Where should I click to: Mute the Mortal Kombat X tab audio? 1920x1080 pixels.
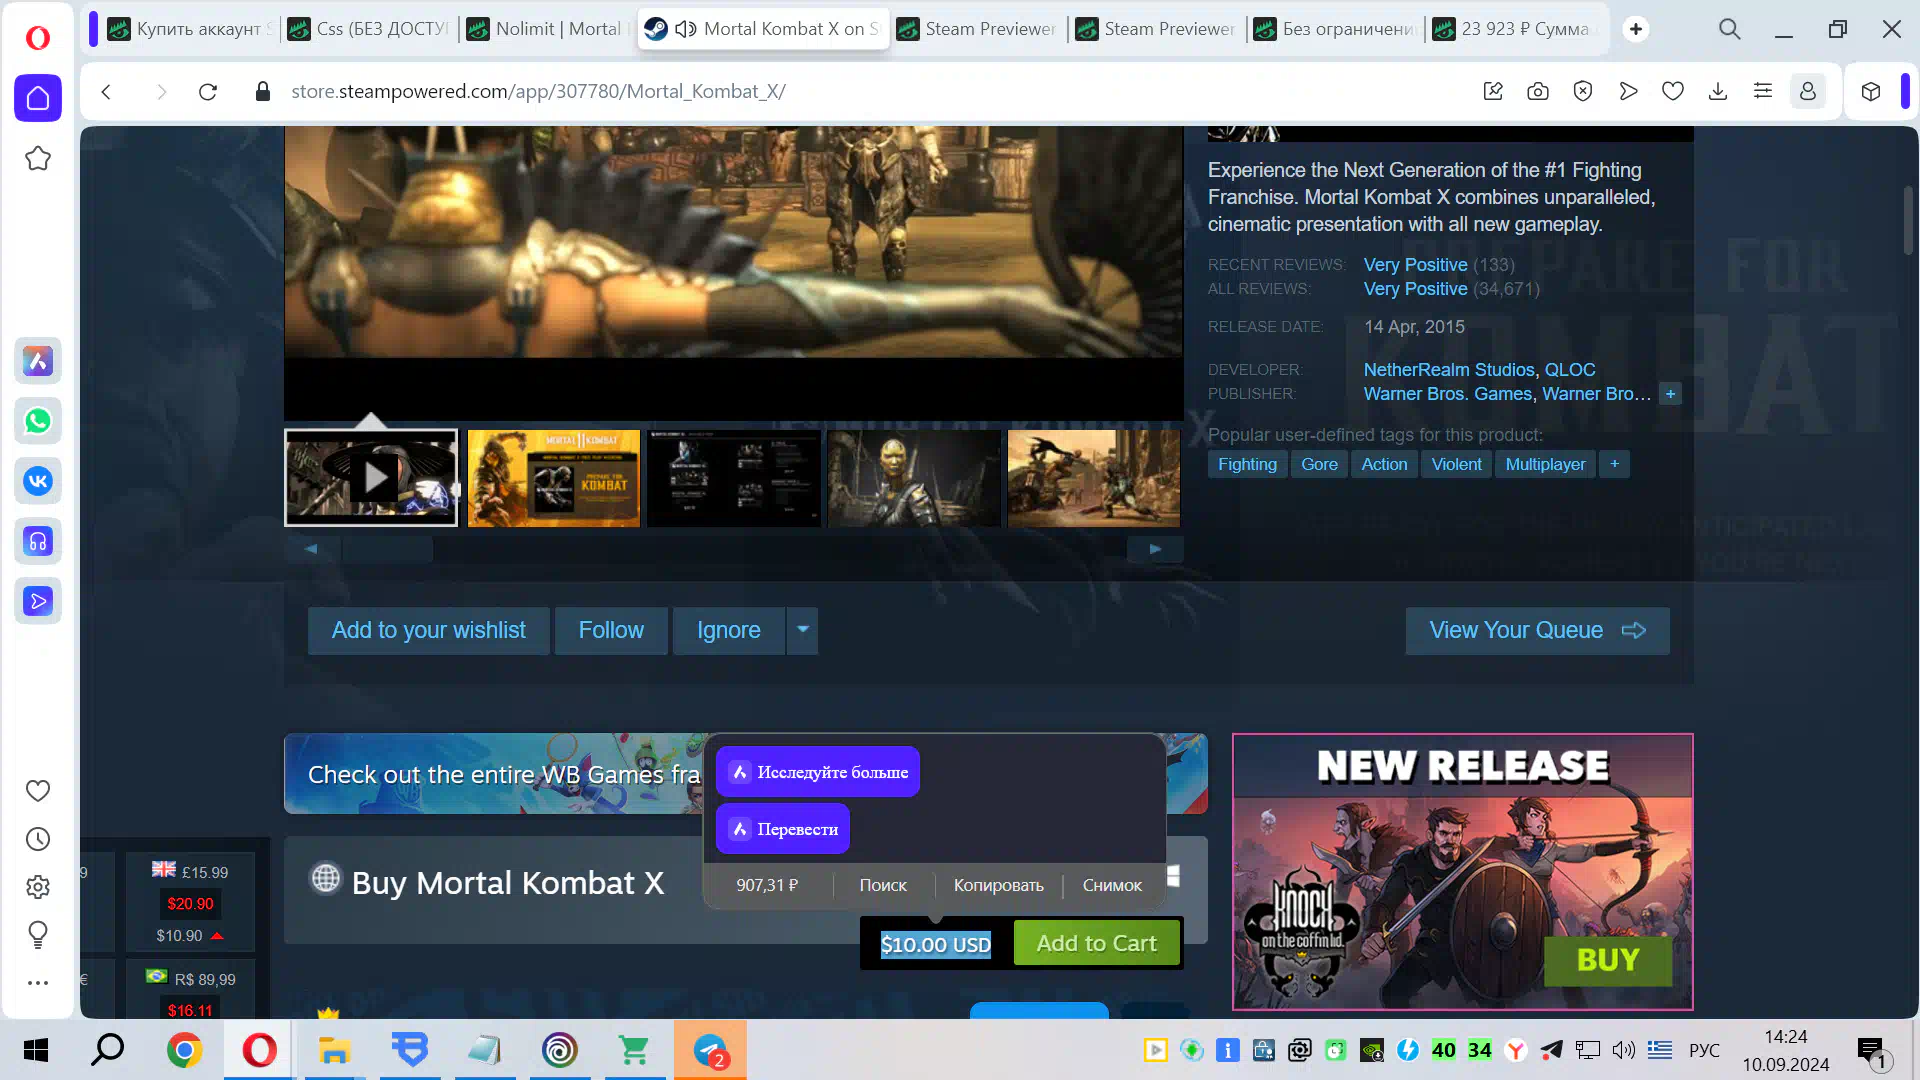(x=686, y=29)
